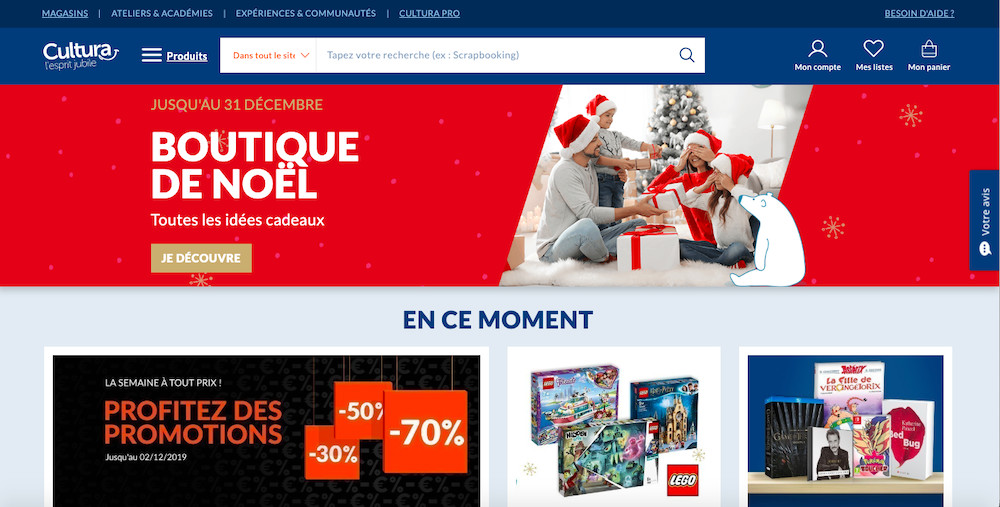This screenshot has width=1000, height=507.
Task: Open Mon panier shopping bag icon
Action: click(929, 48)
